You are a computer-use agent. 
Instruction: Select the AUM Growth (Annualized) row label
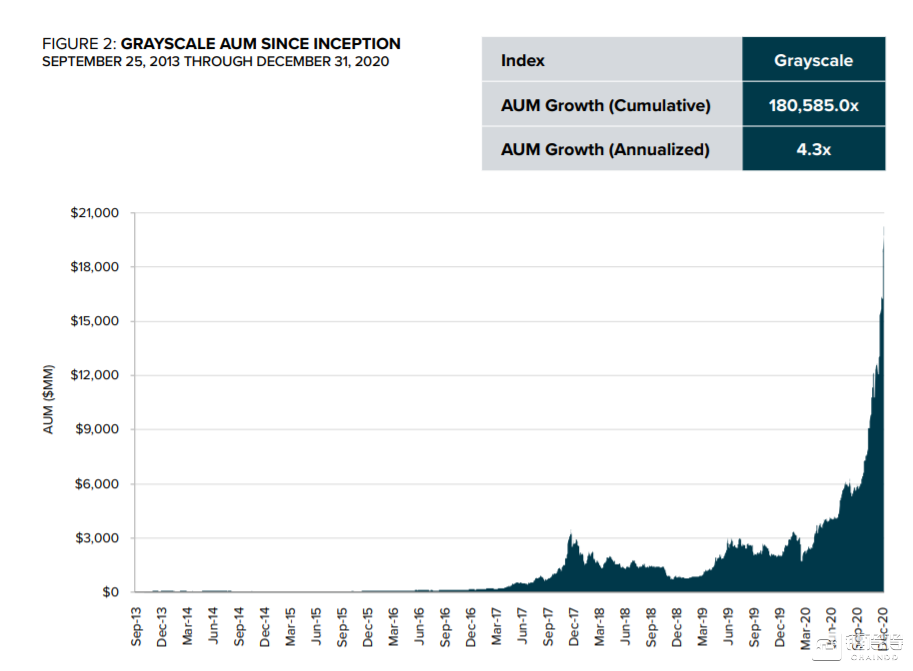coord(605,149)
